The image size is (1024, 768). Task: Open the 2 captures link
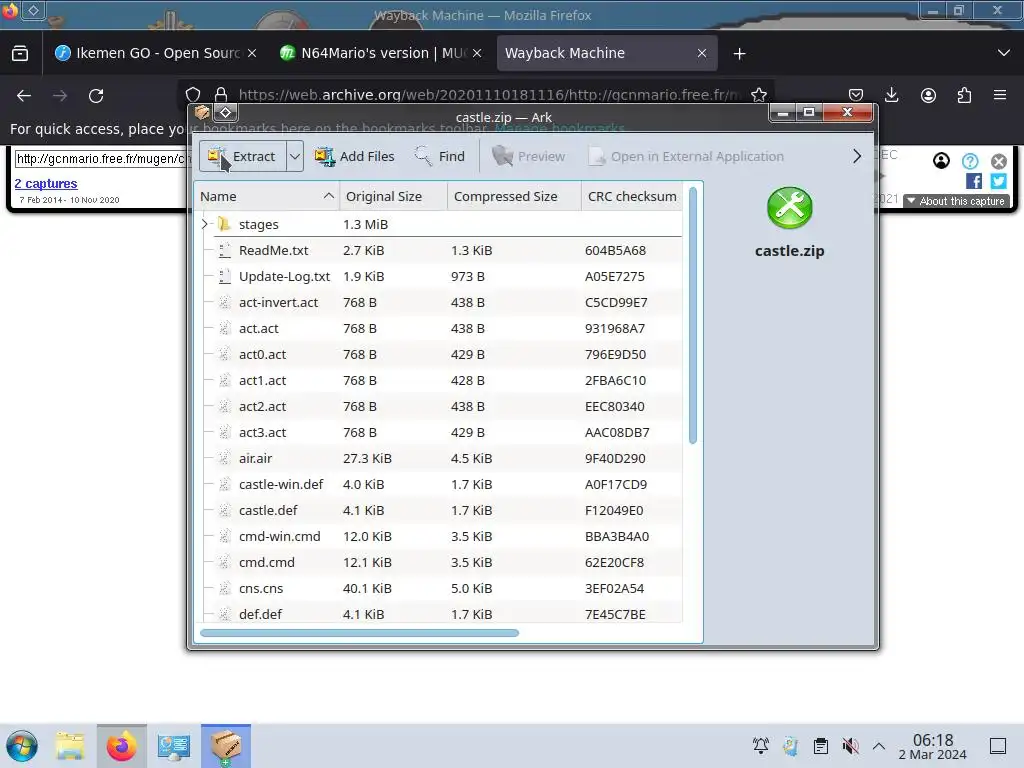click(x=46, y=184)
